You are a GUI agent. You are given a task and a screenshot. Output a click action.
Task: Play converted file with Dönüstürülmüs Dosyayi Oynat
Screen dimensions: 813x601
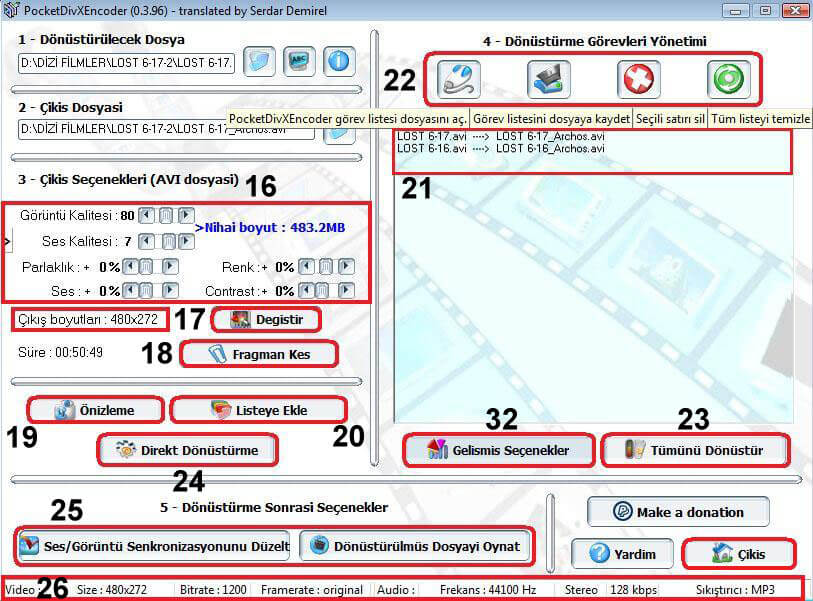tap(415, 546)
